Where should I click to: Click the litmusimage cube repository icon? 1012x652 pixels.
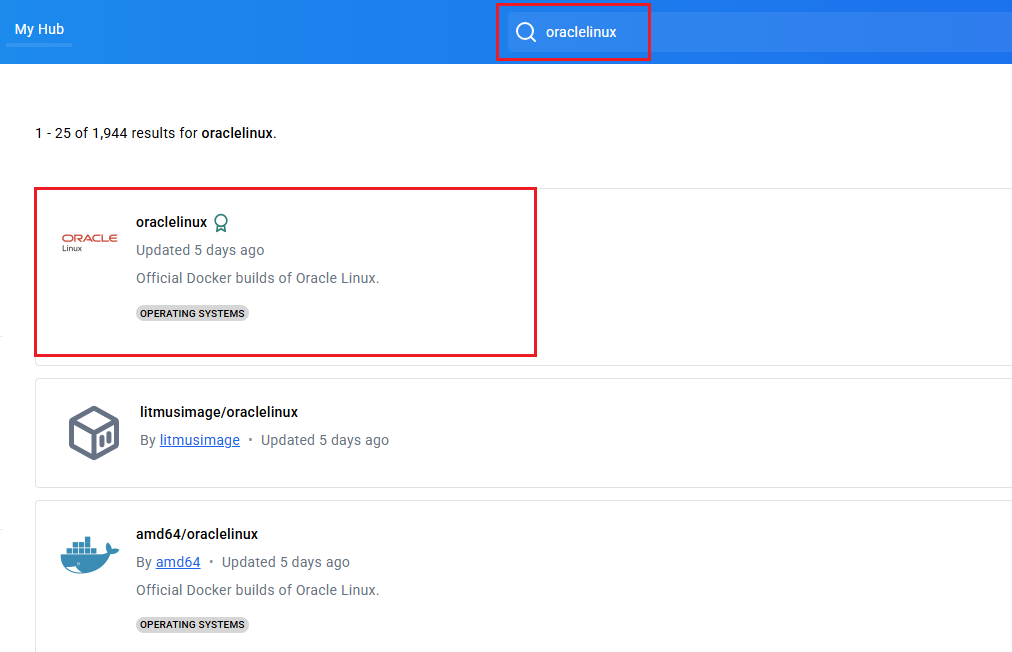click(94, 433)
